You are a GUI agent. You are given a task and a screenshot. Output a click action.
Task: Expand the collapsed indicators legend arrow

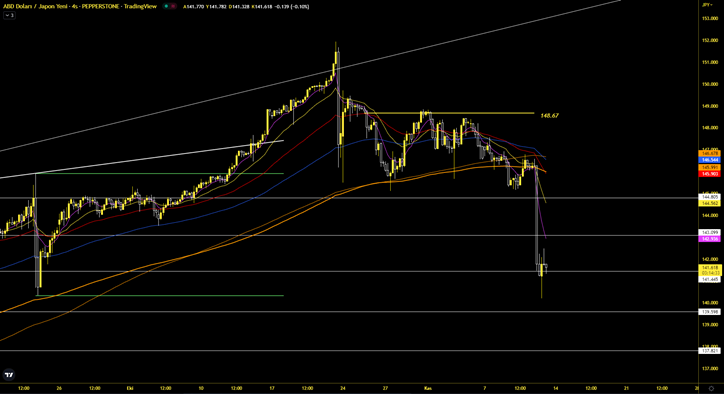10,15
